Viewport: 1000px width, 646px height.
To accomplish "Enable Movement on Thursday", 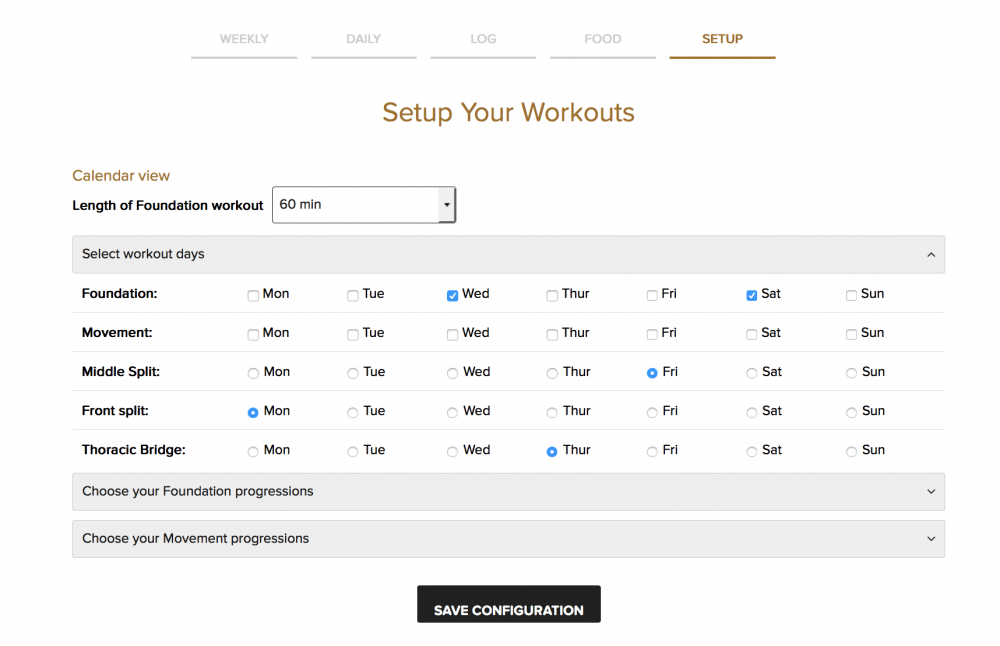I will pyautogui.click(x=552, y=334).
